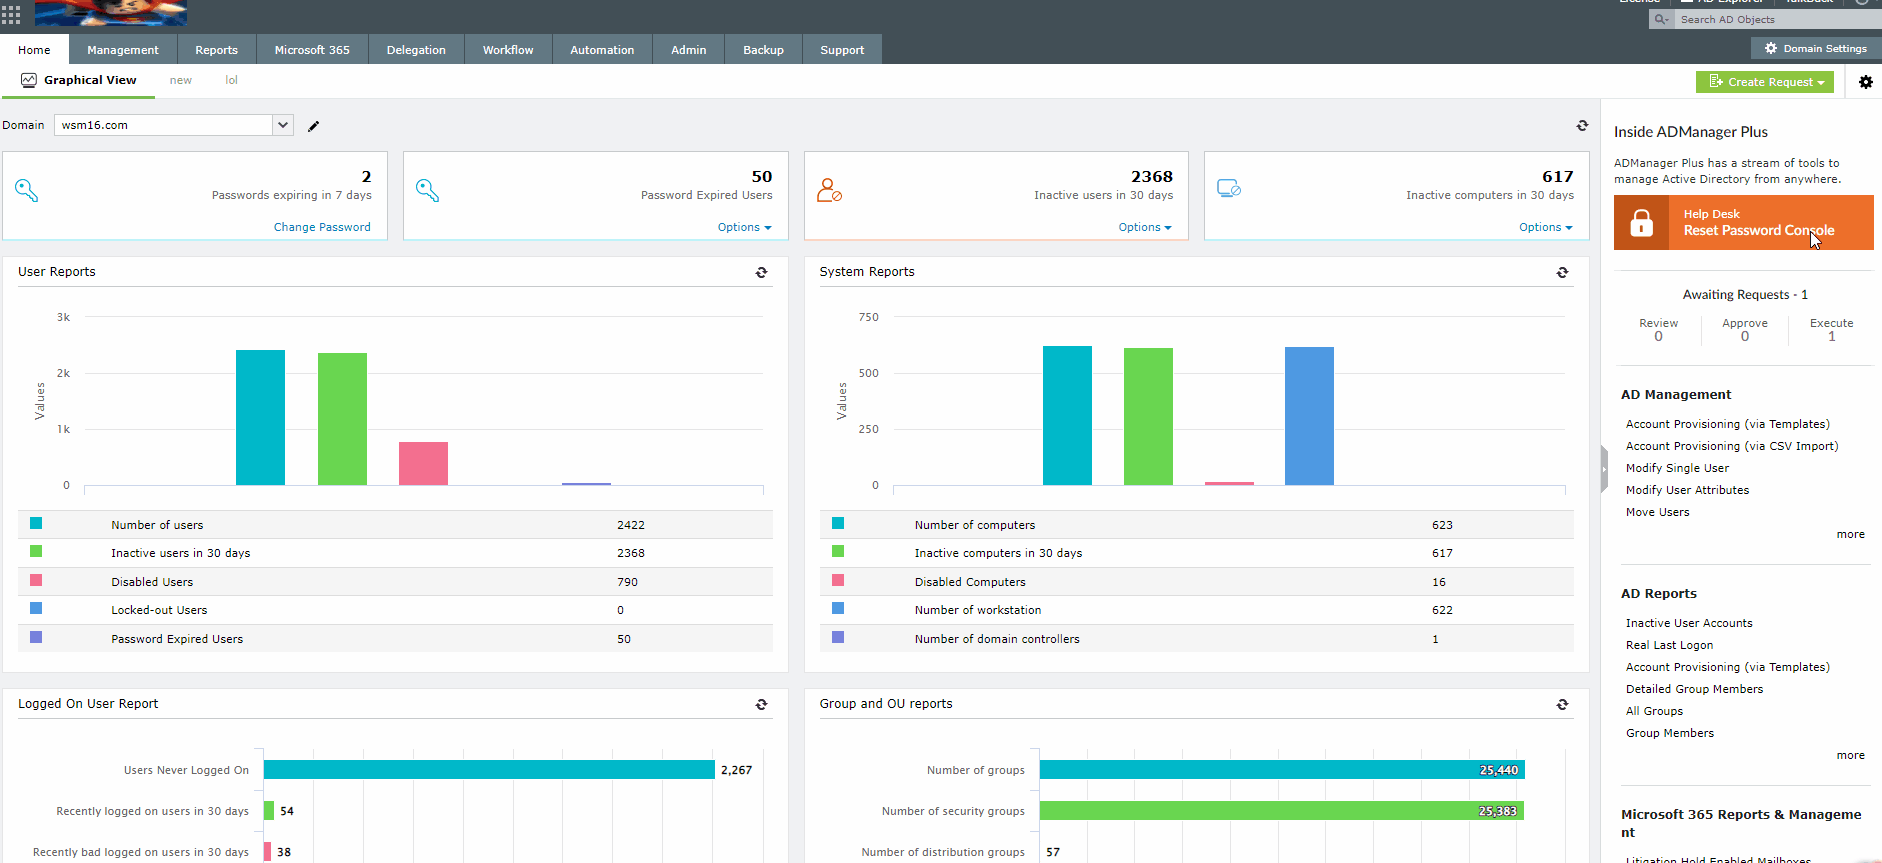Viewport: 1882px width, 863px height.
Task: Refresh the System Reports panel
Action: tap(1562, 272)
